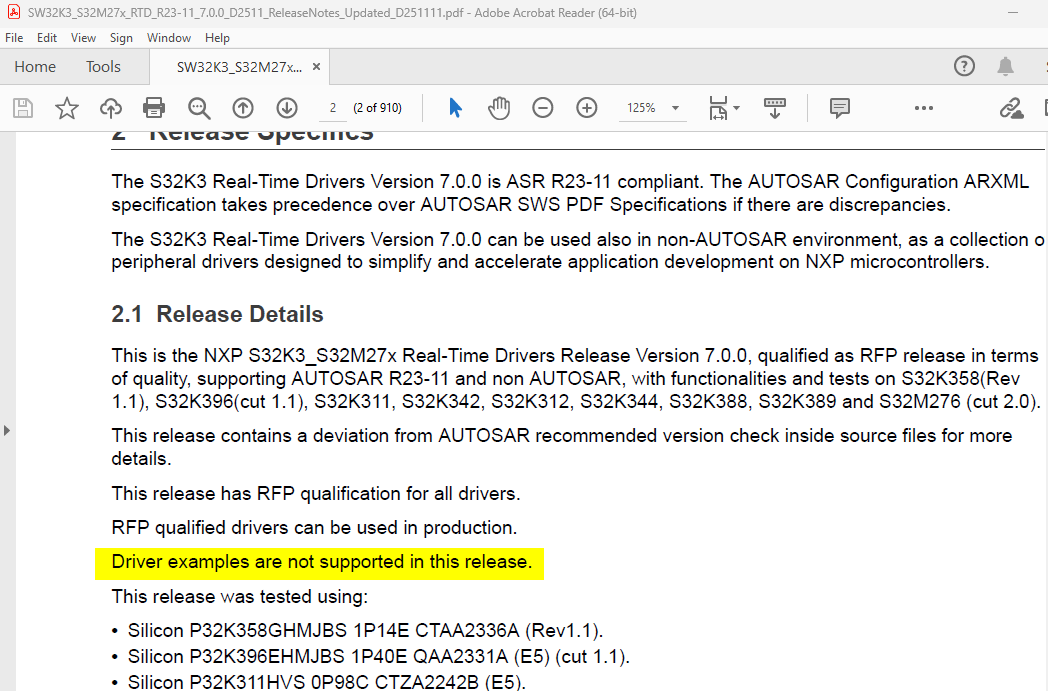Open notifications bell
1048x691 pixels.
coord(1005,66)
